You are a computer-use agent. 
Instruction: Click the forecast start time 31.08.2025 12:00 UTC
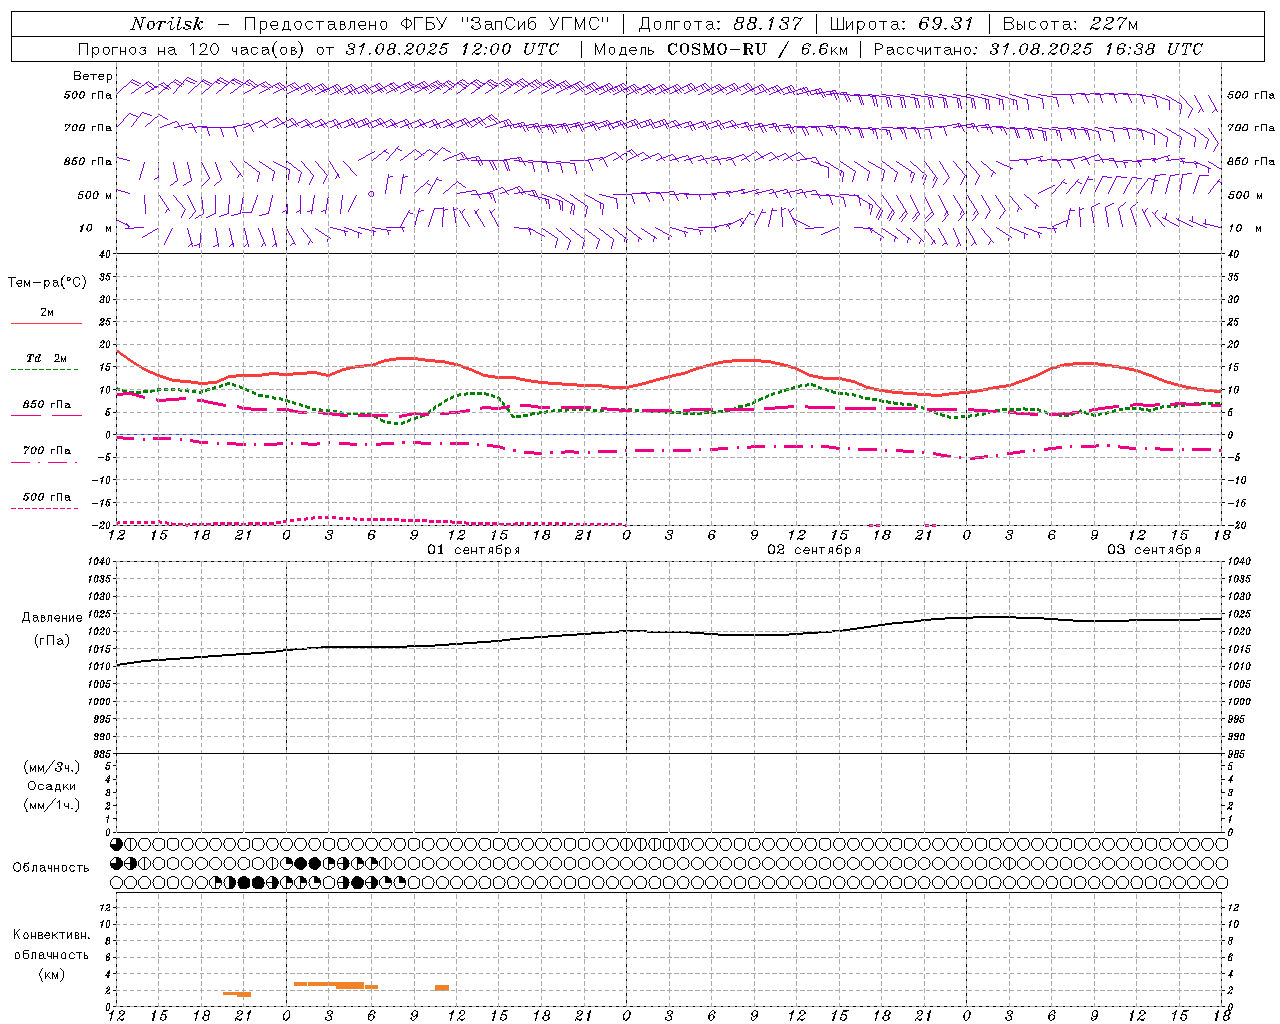coord(452,49)
